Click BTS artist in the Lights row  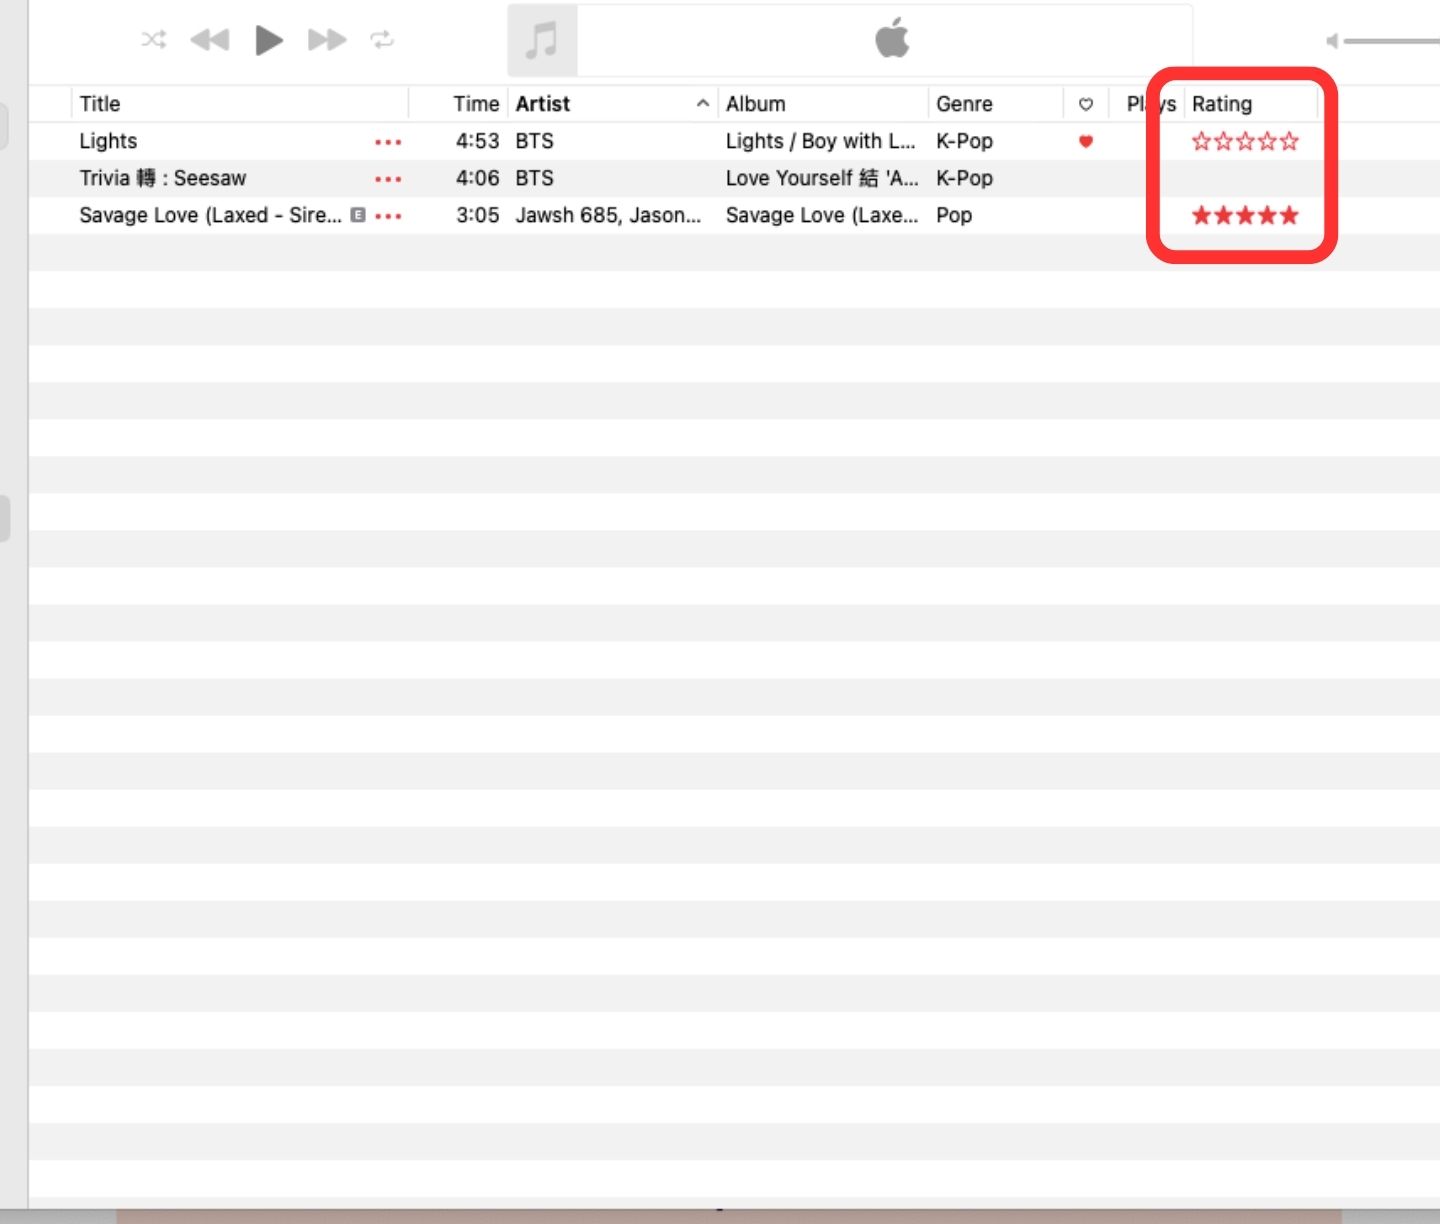tap(534, 141)
